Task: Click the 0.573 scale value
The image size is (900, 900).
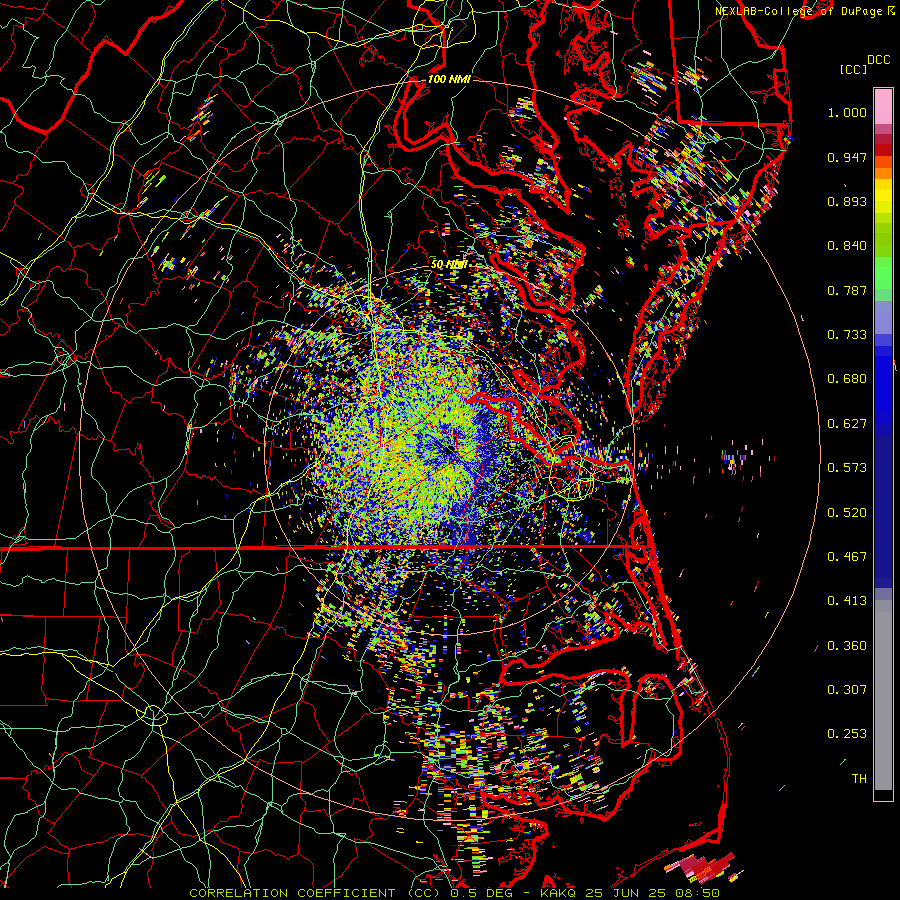Action: click(x=847, y=468)
